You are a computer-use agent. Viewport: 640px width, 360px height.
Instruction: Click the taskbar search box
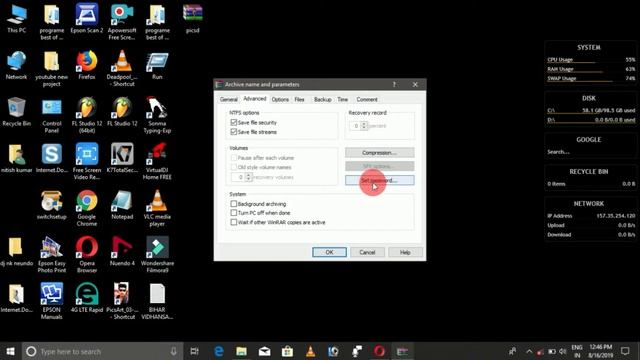pyautogui.click(x=101, y=351)
